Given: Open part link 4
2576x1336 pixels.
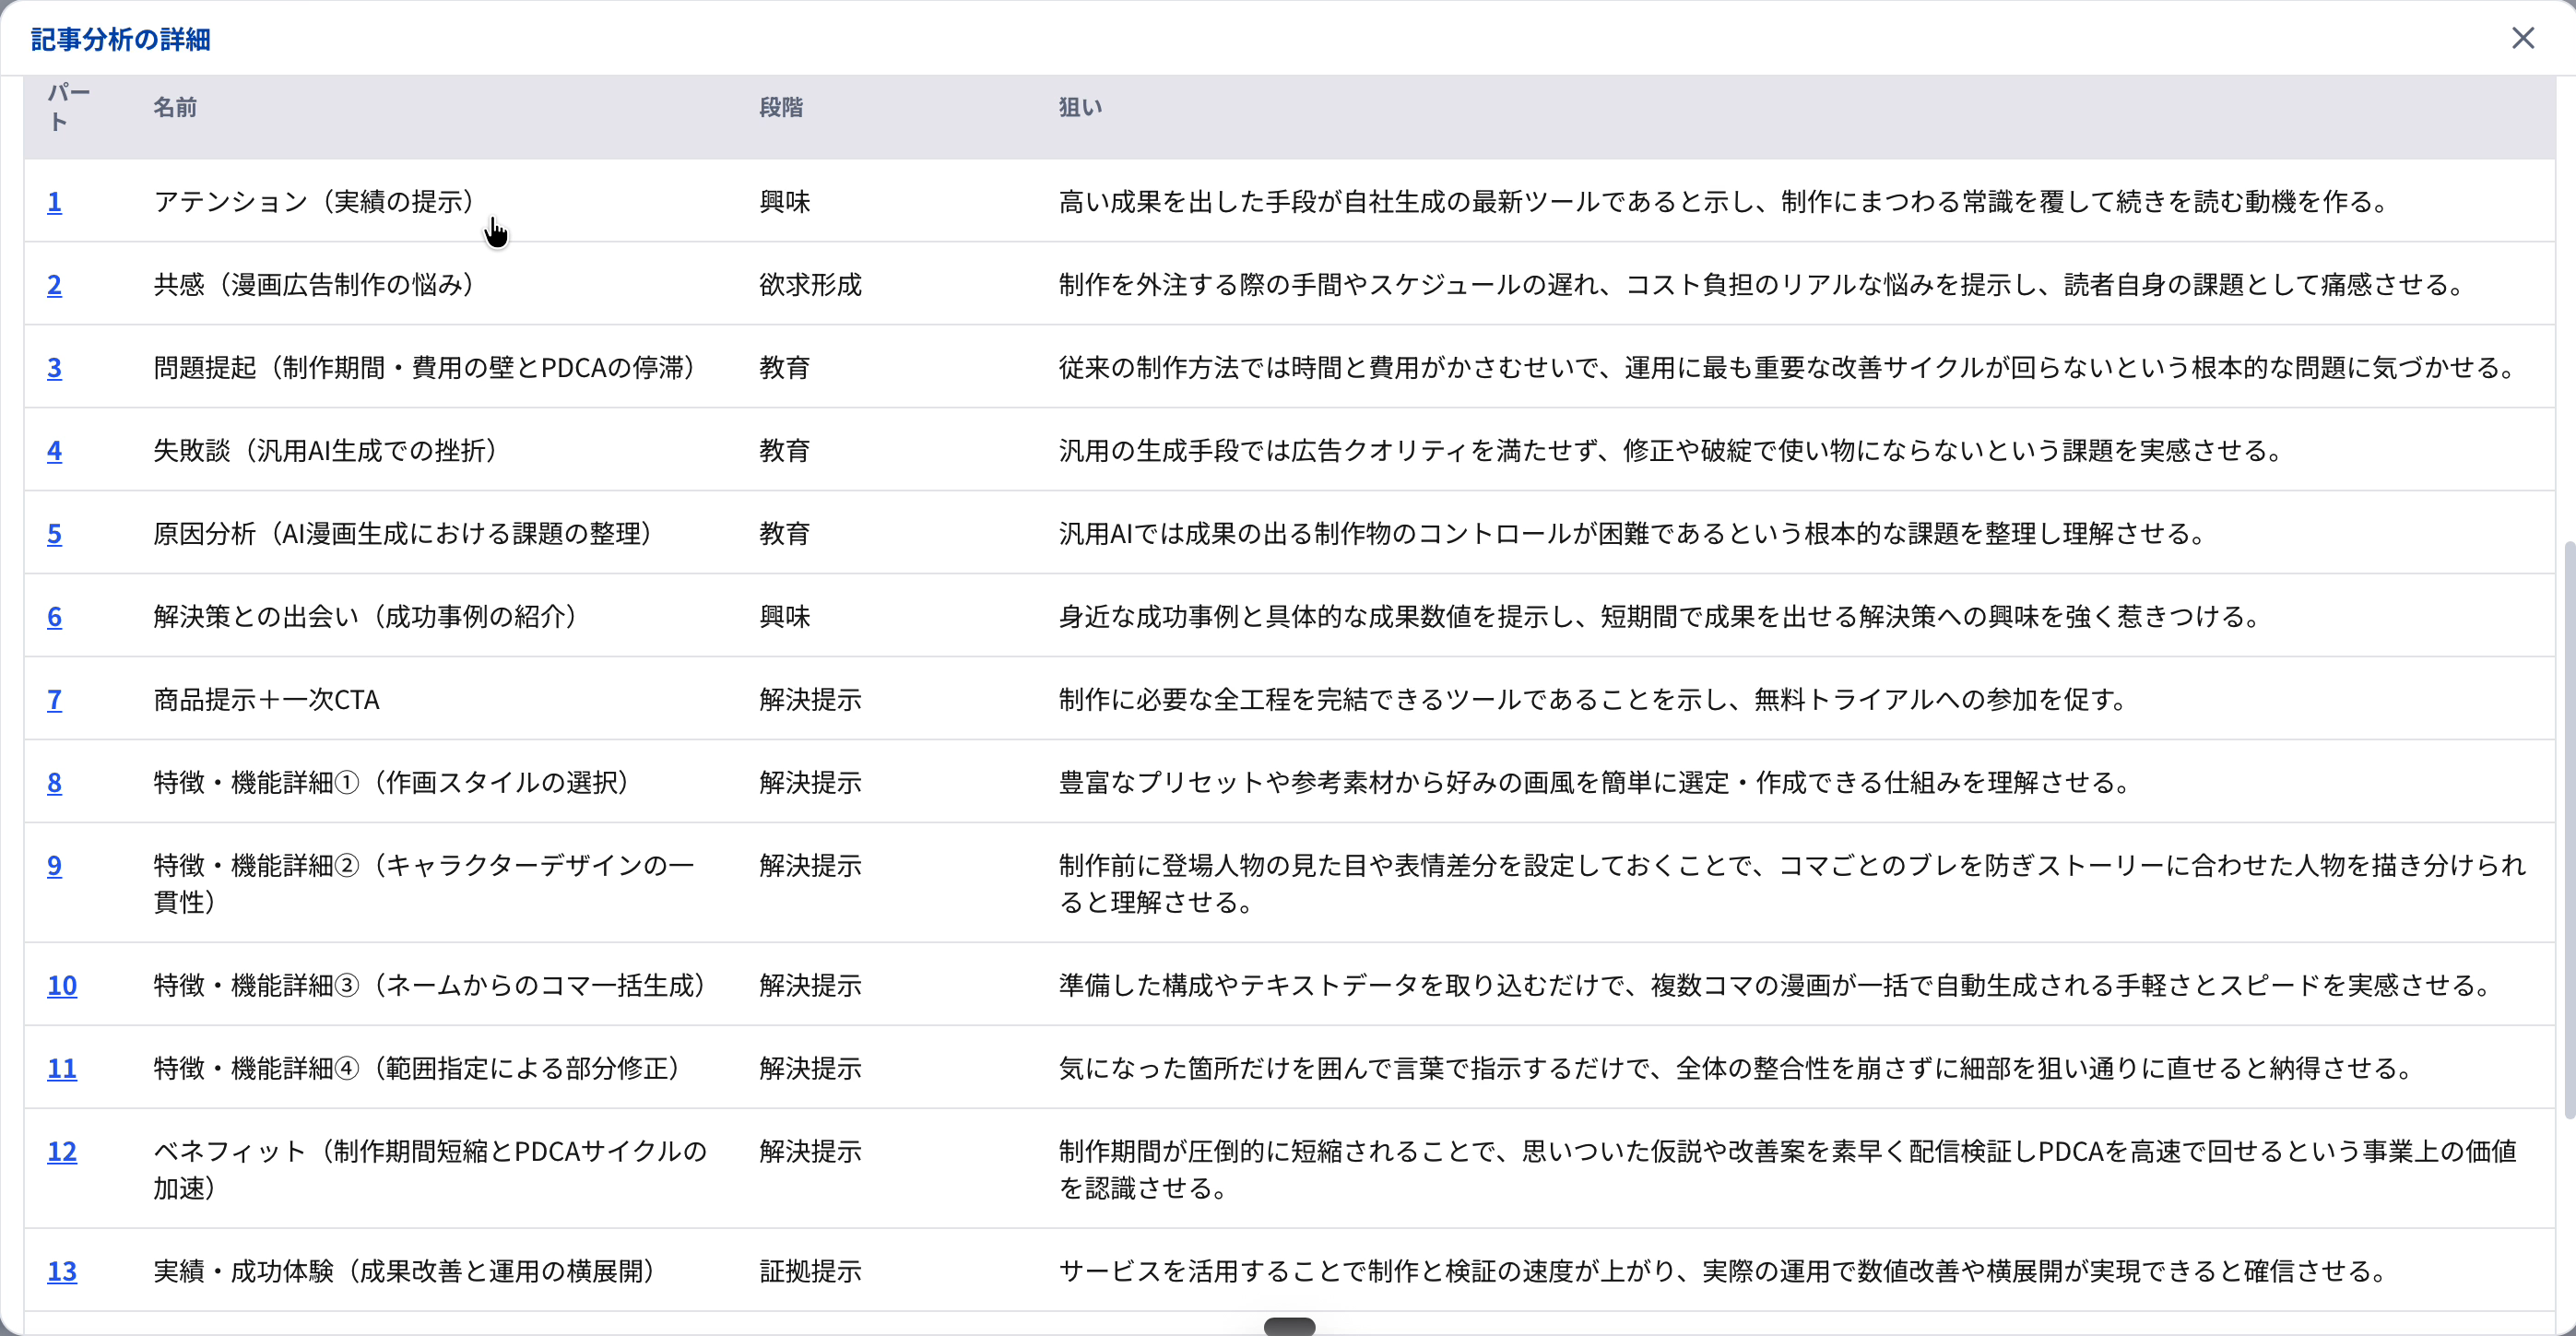Looking at the screenshot, I should tap(54, 450).
